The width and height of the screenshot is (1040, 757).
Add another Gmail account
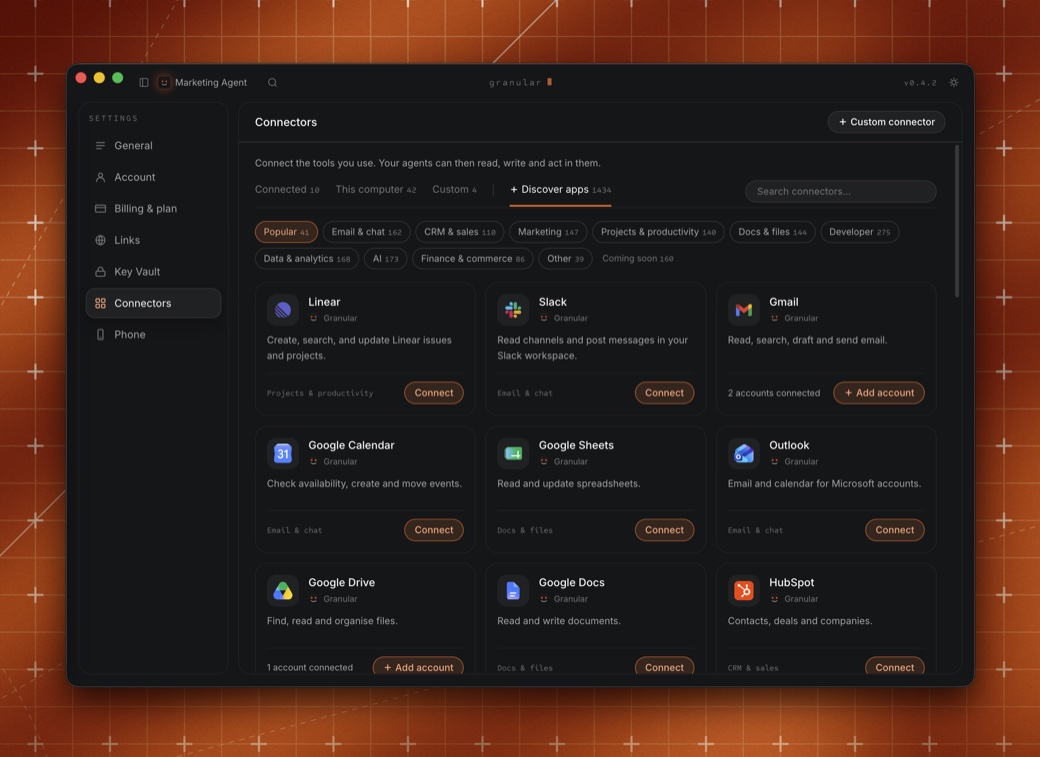(879, 393)
